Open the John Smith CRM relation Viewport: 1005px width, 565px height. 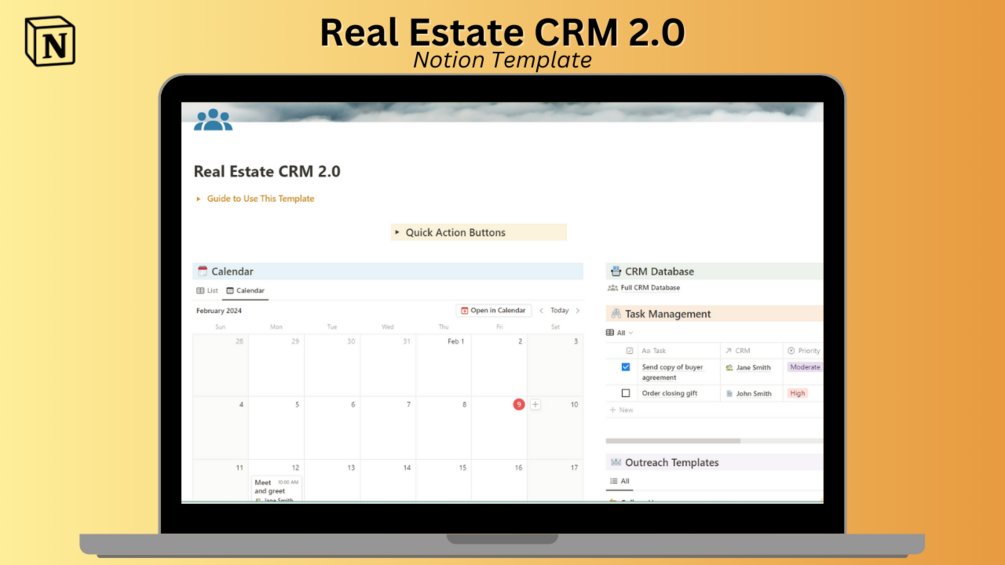748,393
